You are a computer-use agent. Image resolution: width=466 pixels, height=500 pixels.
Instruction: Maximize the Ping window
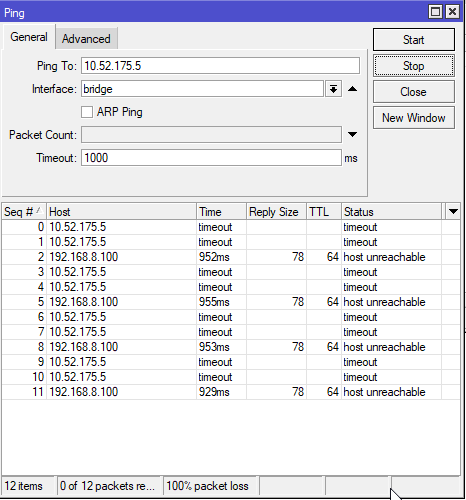tap(435, 12)
